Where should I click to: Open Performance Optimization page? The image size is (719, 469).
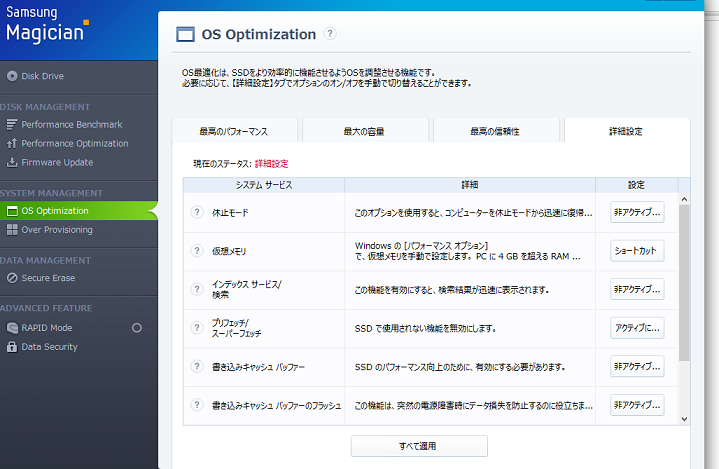(75, 143)
